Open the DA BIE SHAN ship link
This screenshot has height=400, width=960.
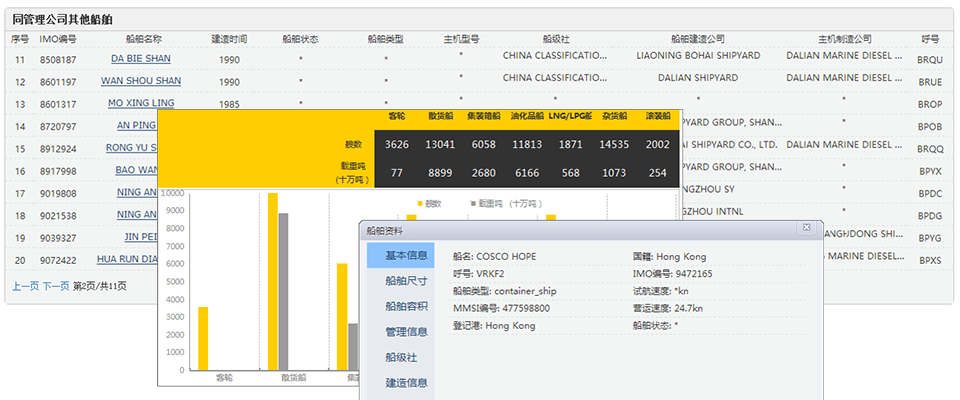pyautogui.click(x=140, y=59)
